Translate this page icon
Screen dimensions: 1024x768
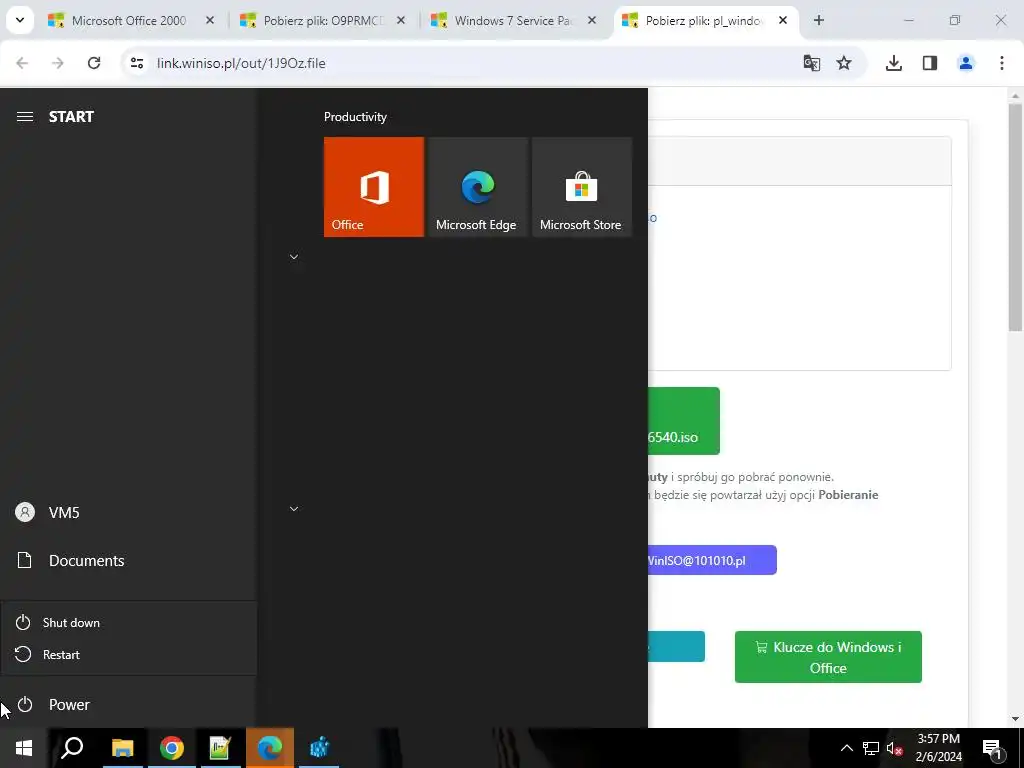(x=812, y=63)
